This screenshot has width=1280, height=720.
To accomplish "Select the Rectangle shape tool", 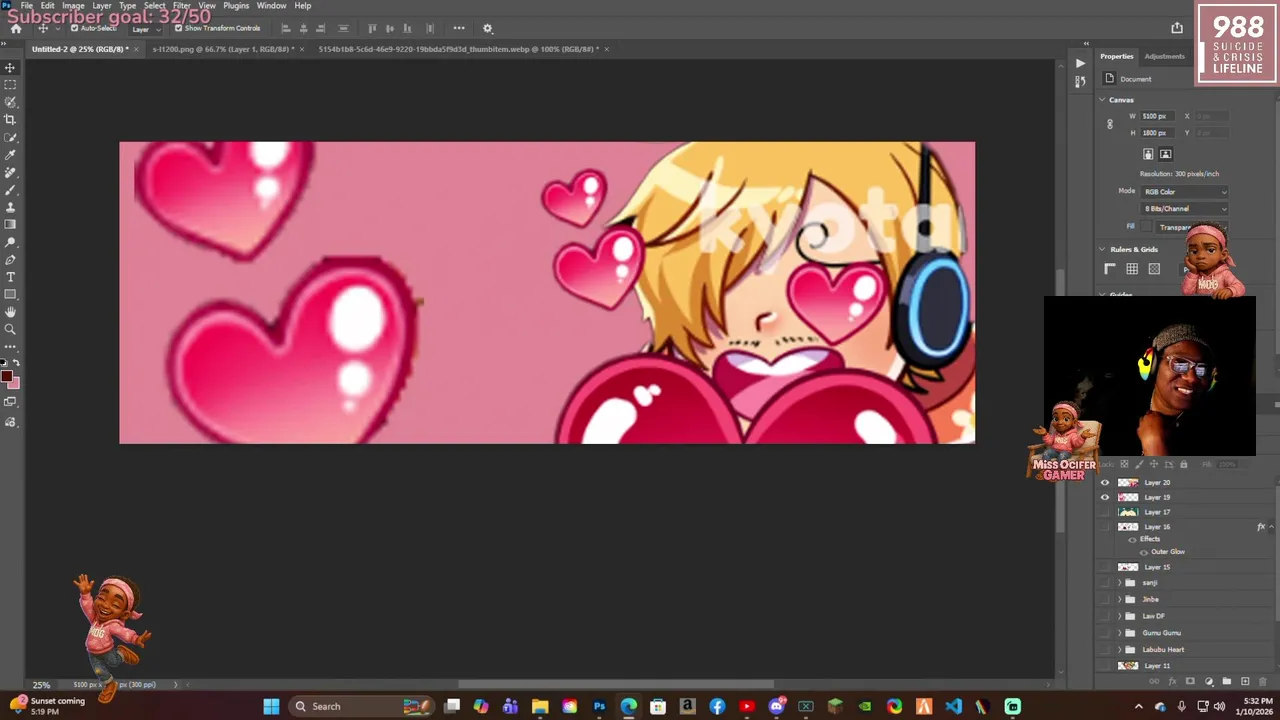I will [x=10, y=295].
